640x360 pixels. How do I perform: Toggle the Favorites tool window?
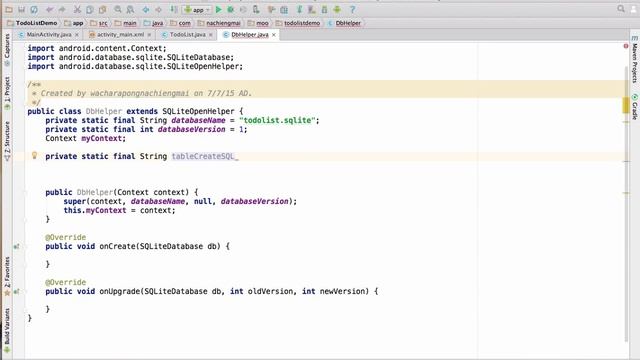click(x=7, y=276)
